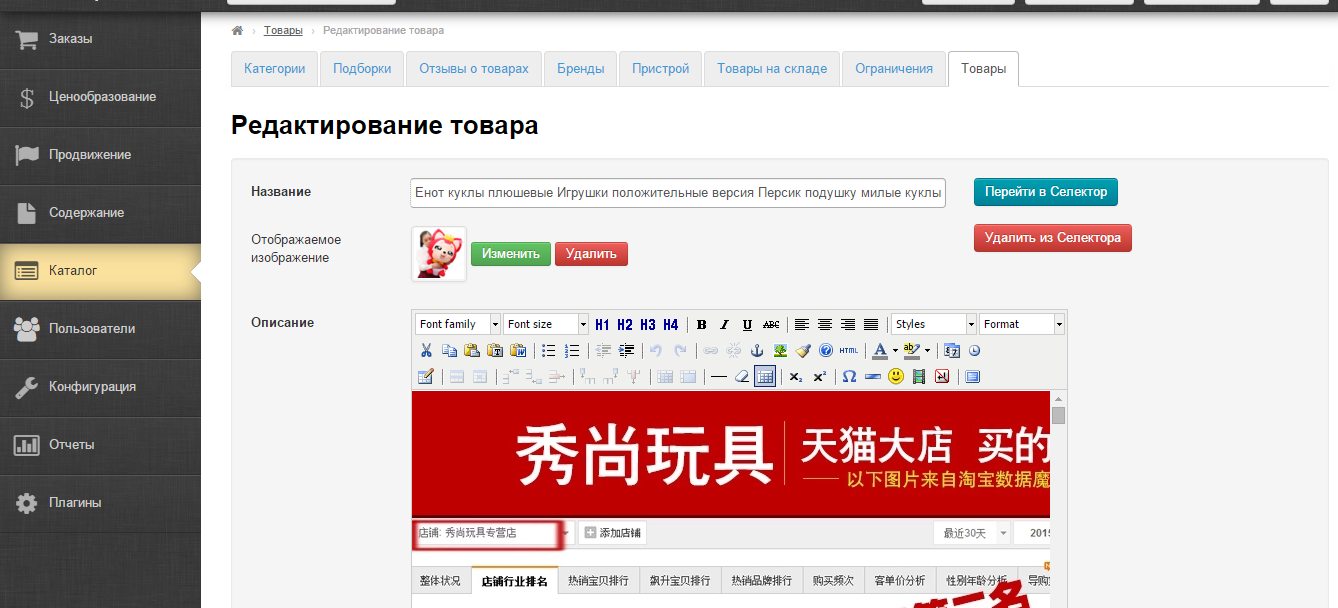Apply subscript formatting
1338x608 pixels.
(796, 377)
